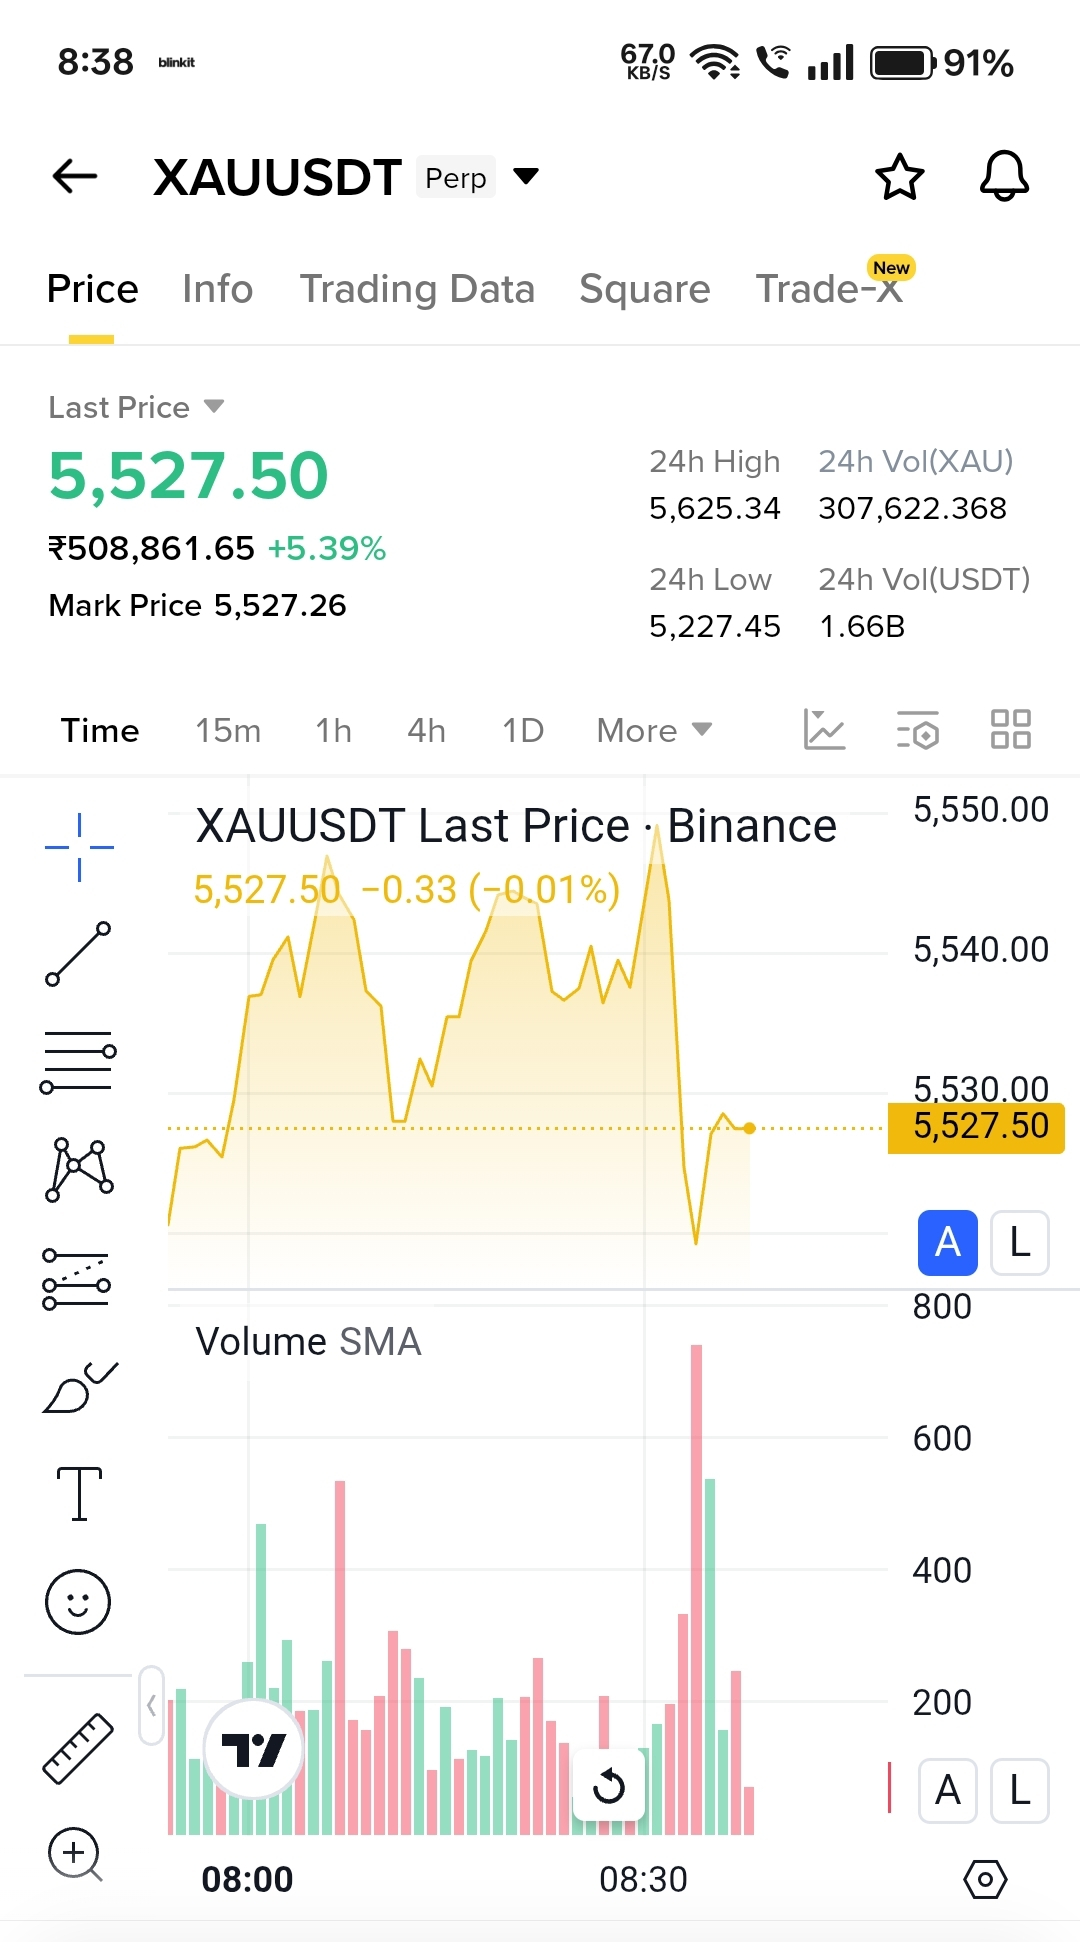
Task: Reset chart view with circular arrow
Action: click(x=608, y=1786)
